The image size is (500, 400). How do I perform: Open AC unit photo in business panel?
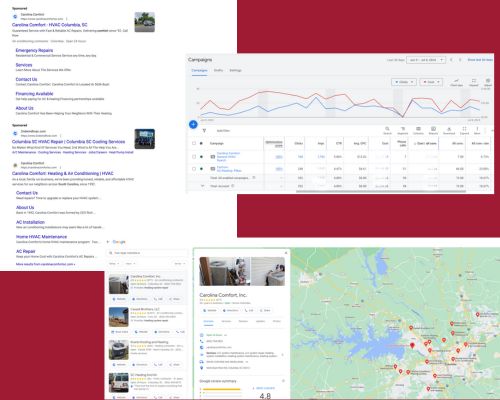[224, 271]
